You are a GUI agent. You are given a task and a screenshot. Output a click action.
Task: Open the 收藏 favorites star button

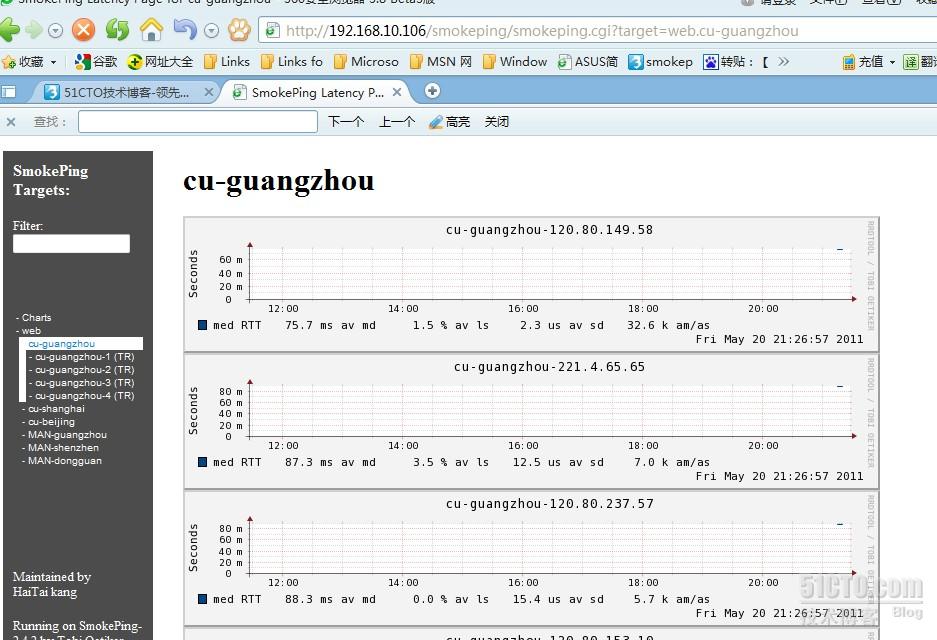[x=23, y=62]
